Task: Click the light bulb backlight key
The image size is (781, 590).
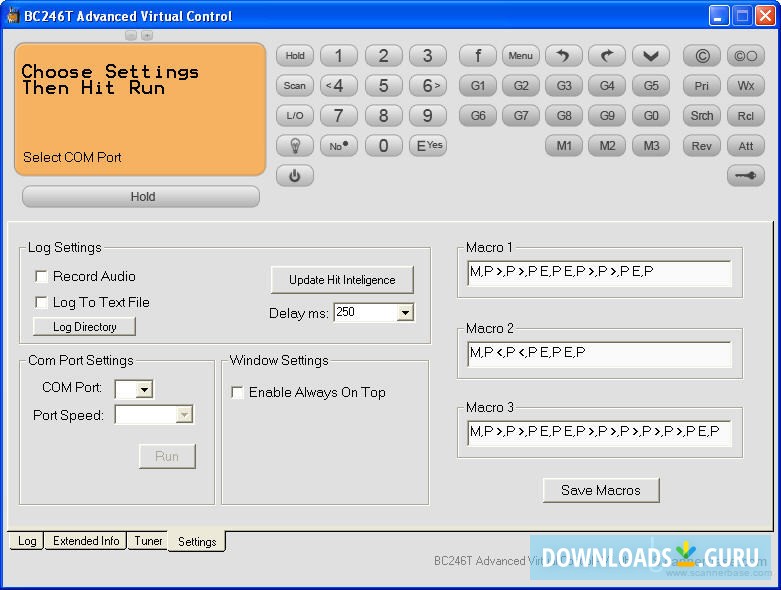Action: 295,146
